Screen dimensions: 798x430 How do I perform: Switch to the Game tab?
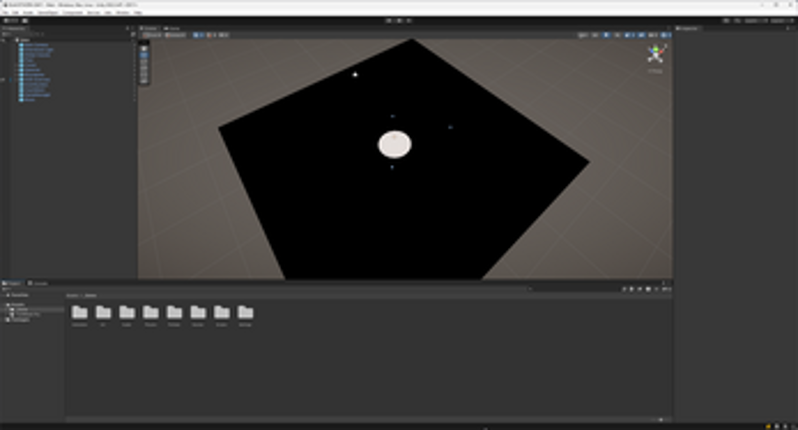(172, 28)
